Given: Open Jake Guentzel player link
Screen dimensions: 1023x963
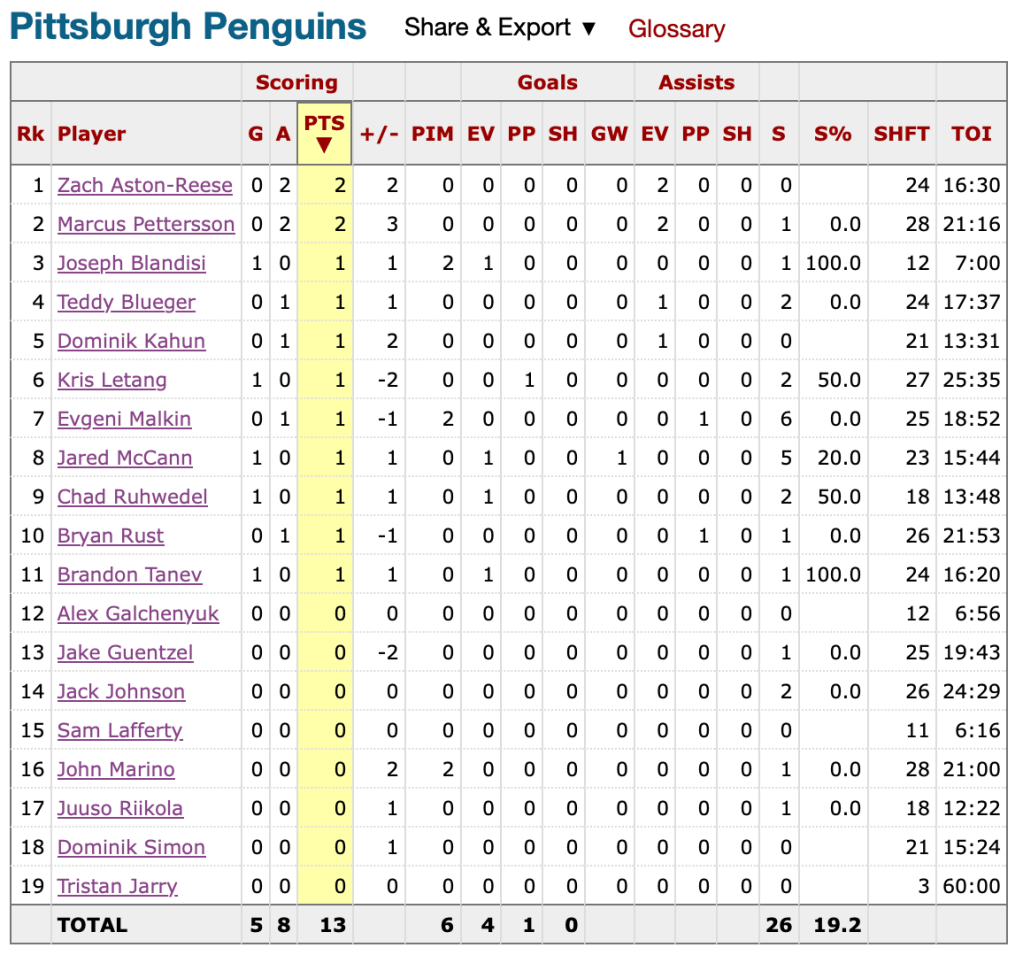Looking at the screenshot, I should point(125,653).
